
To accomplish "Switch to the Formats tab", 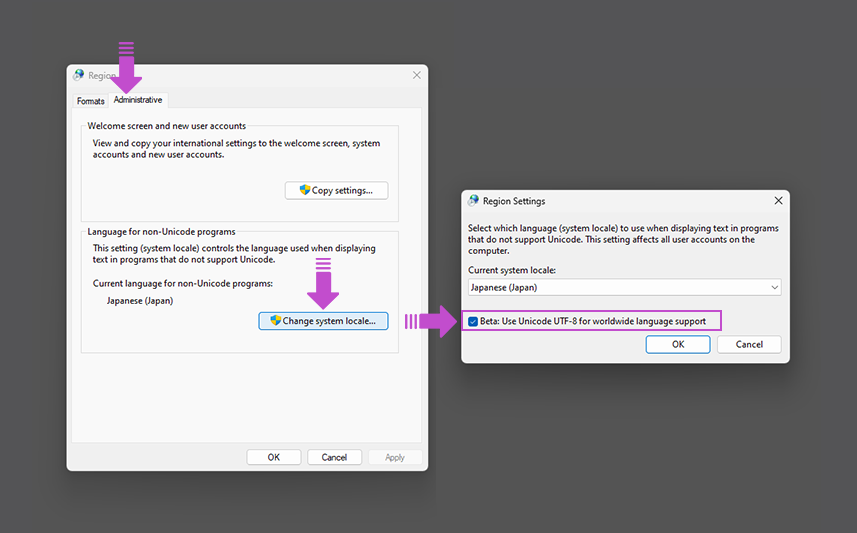I will point(90,101).
